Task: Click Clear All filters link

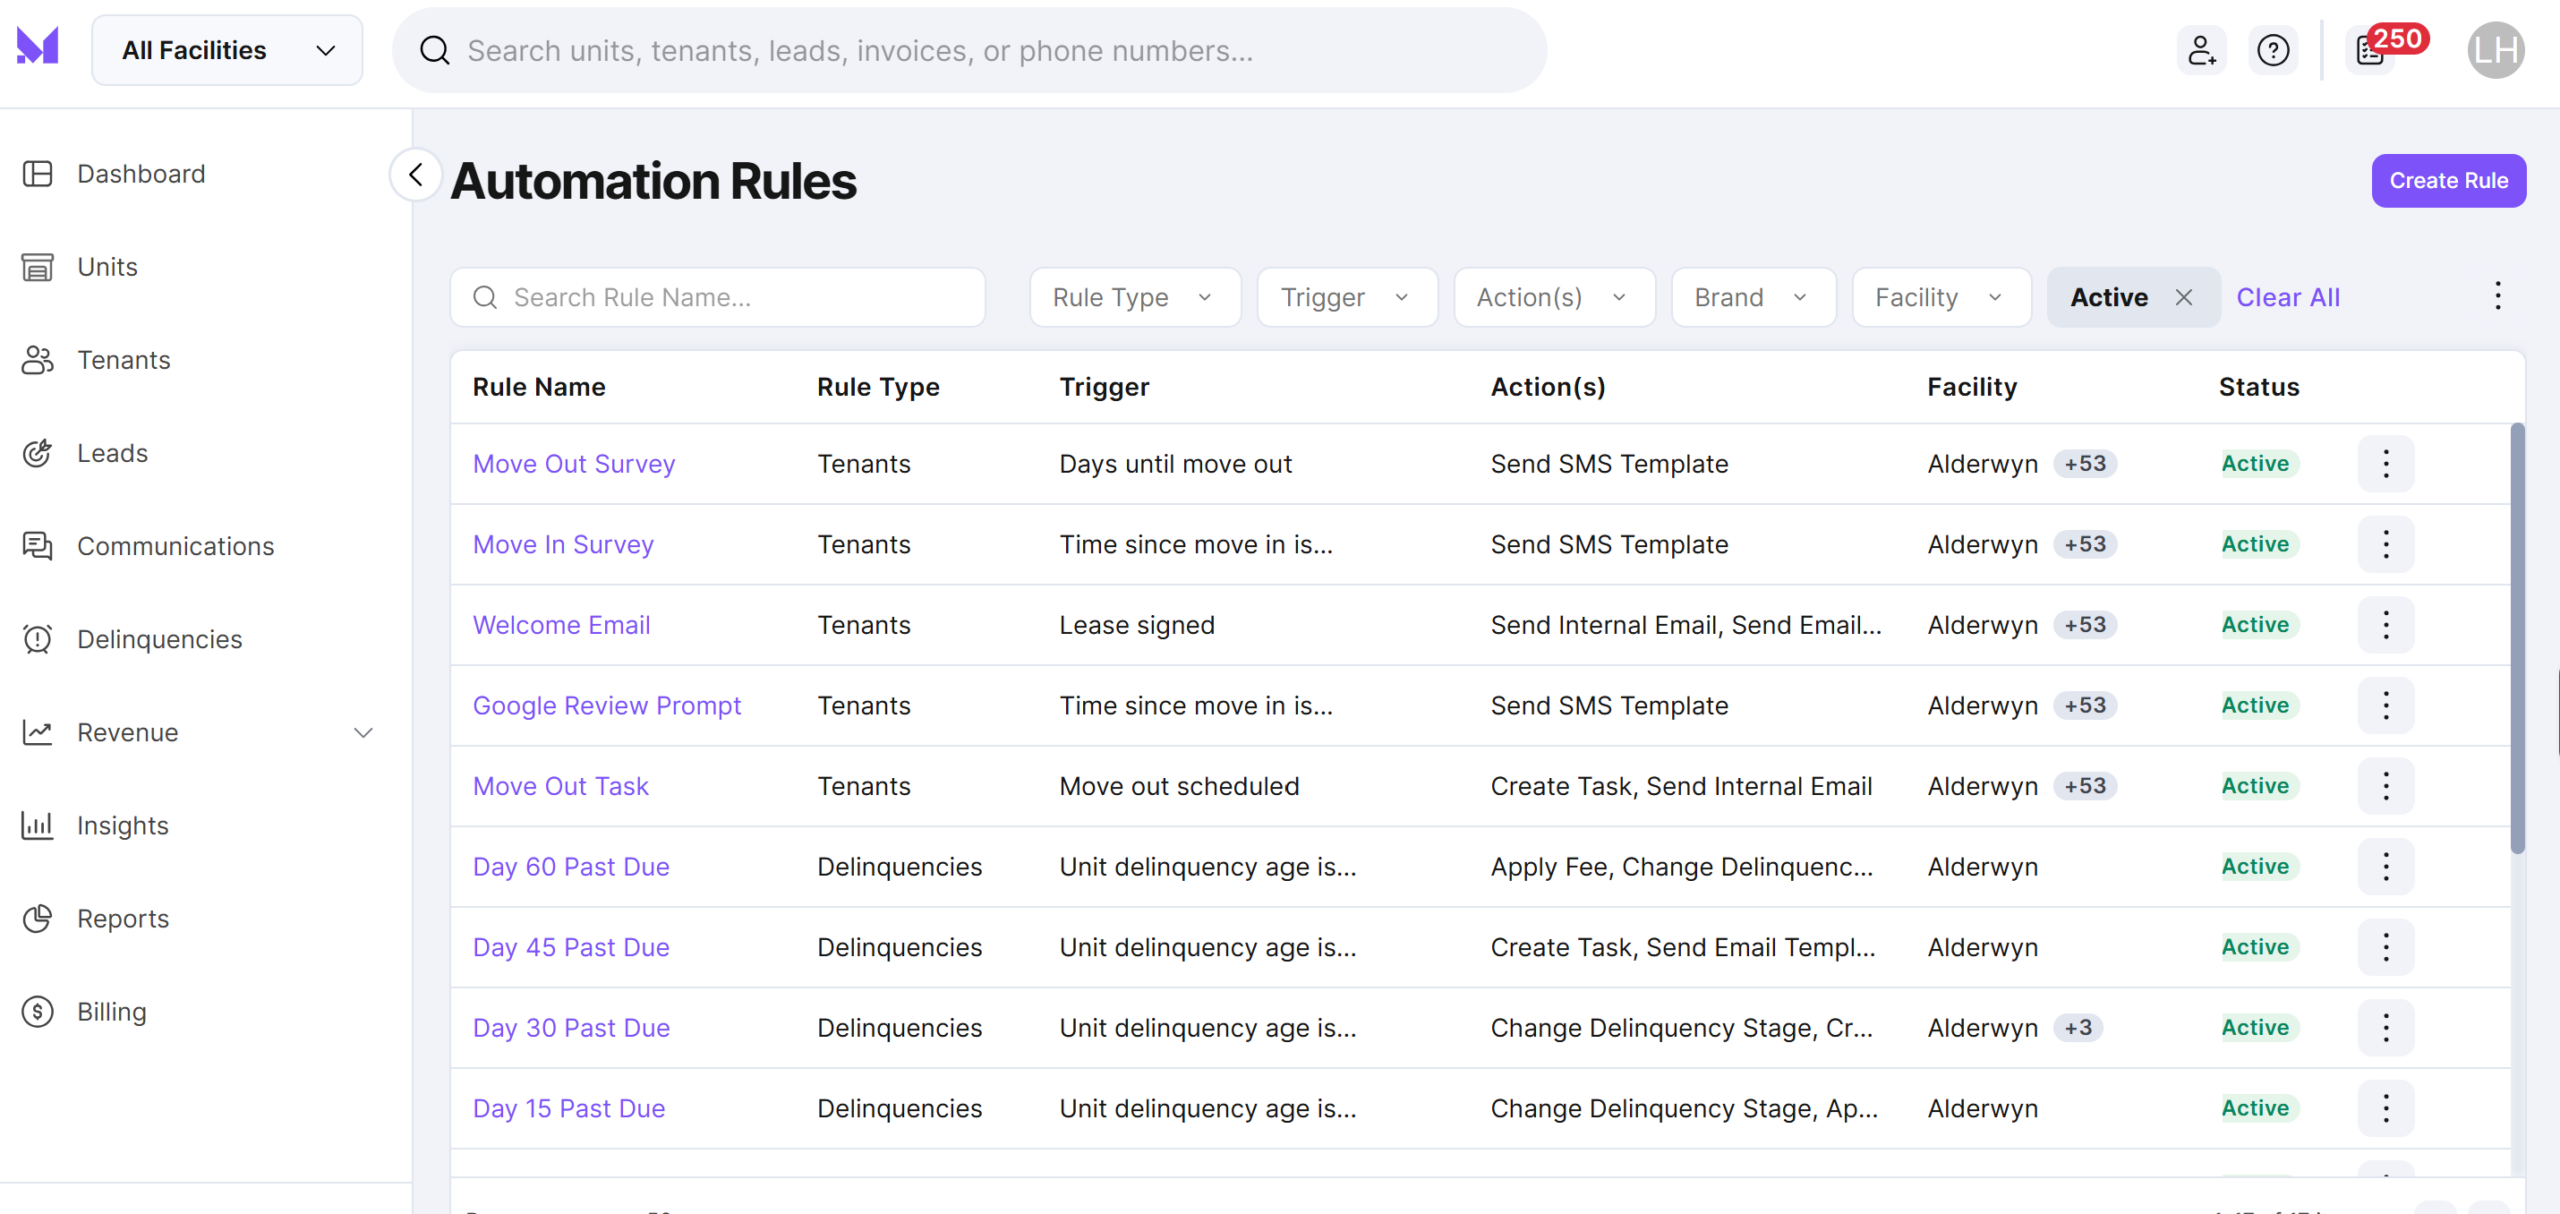Action: (2288, 297)
